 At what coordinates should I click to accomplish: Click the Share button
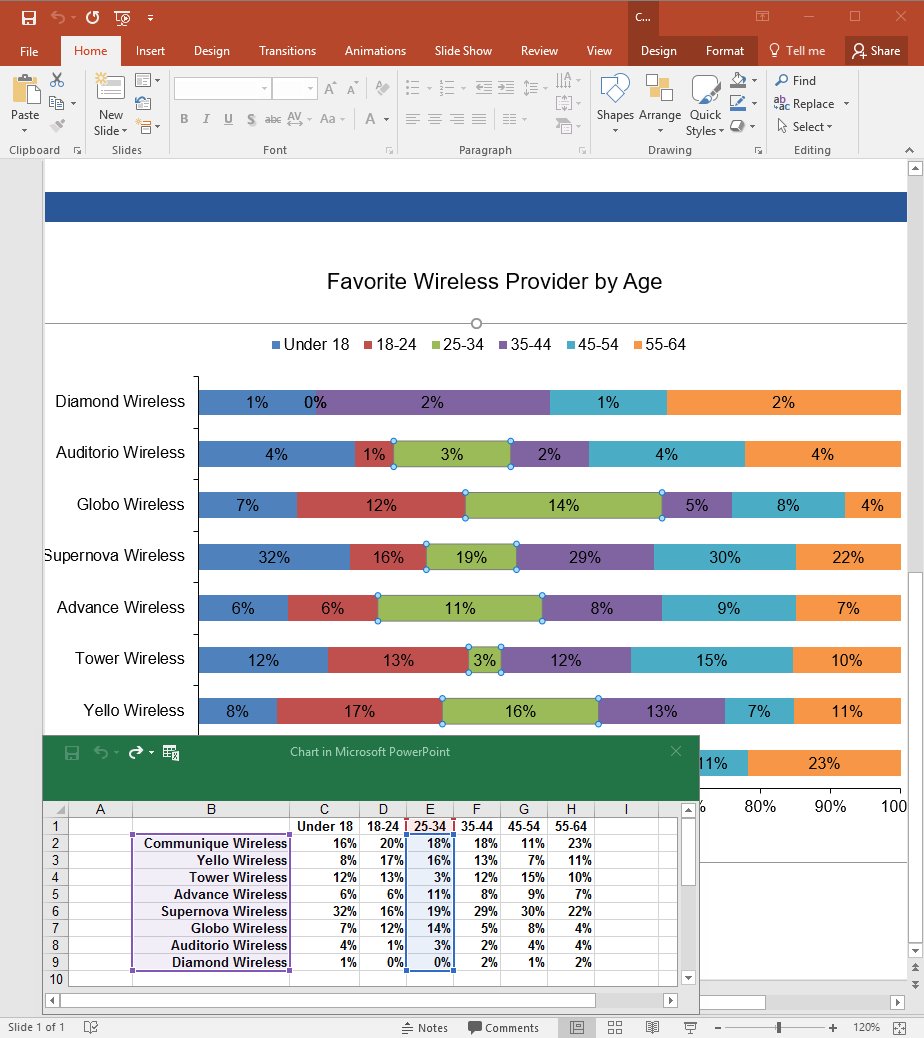pos(876,51)
